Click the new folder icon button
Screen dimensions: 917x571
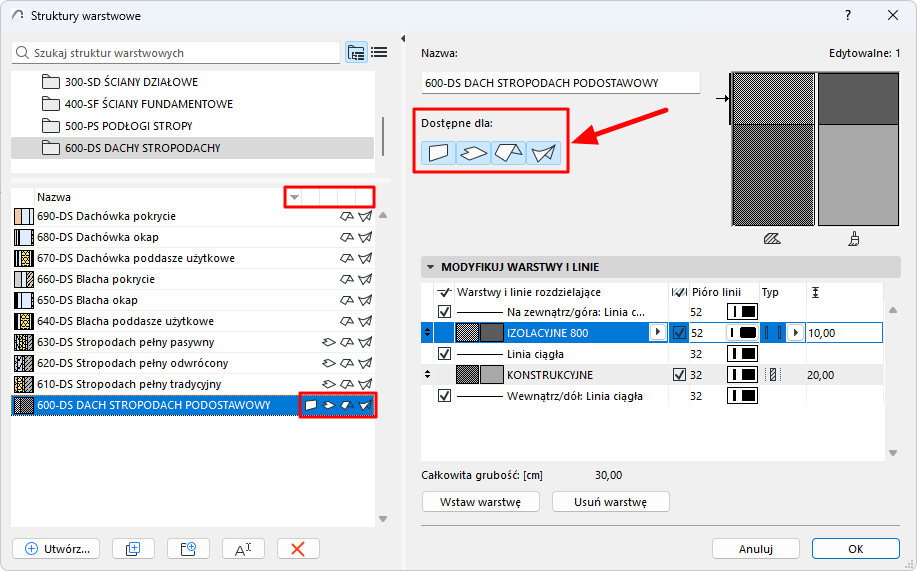[x=188, y=549]
